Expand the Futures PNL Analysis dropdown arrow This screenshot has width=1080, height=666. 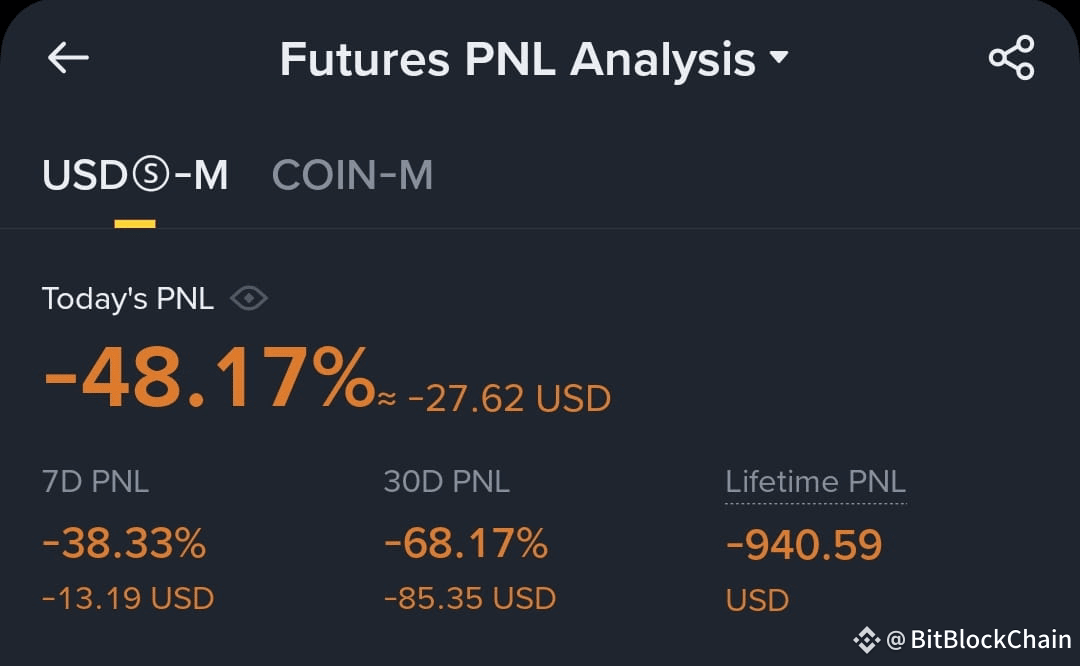tap(779, 56)
